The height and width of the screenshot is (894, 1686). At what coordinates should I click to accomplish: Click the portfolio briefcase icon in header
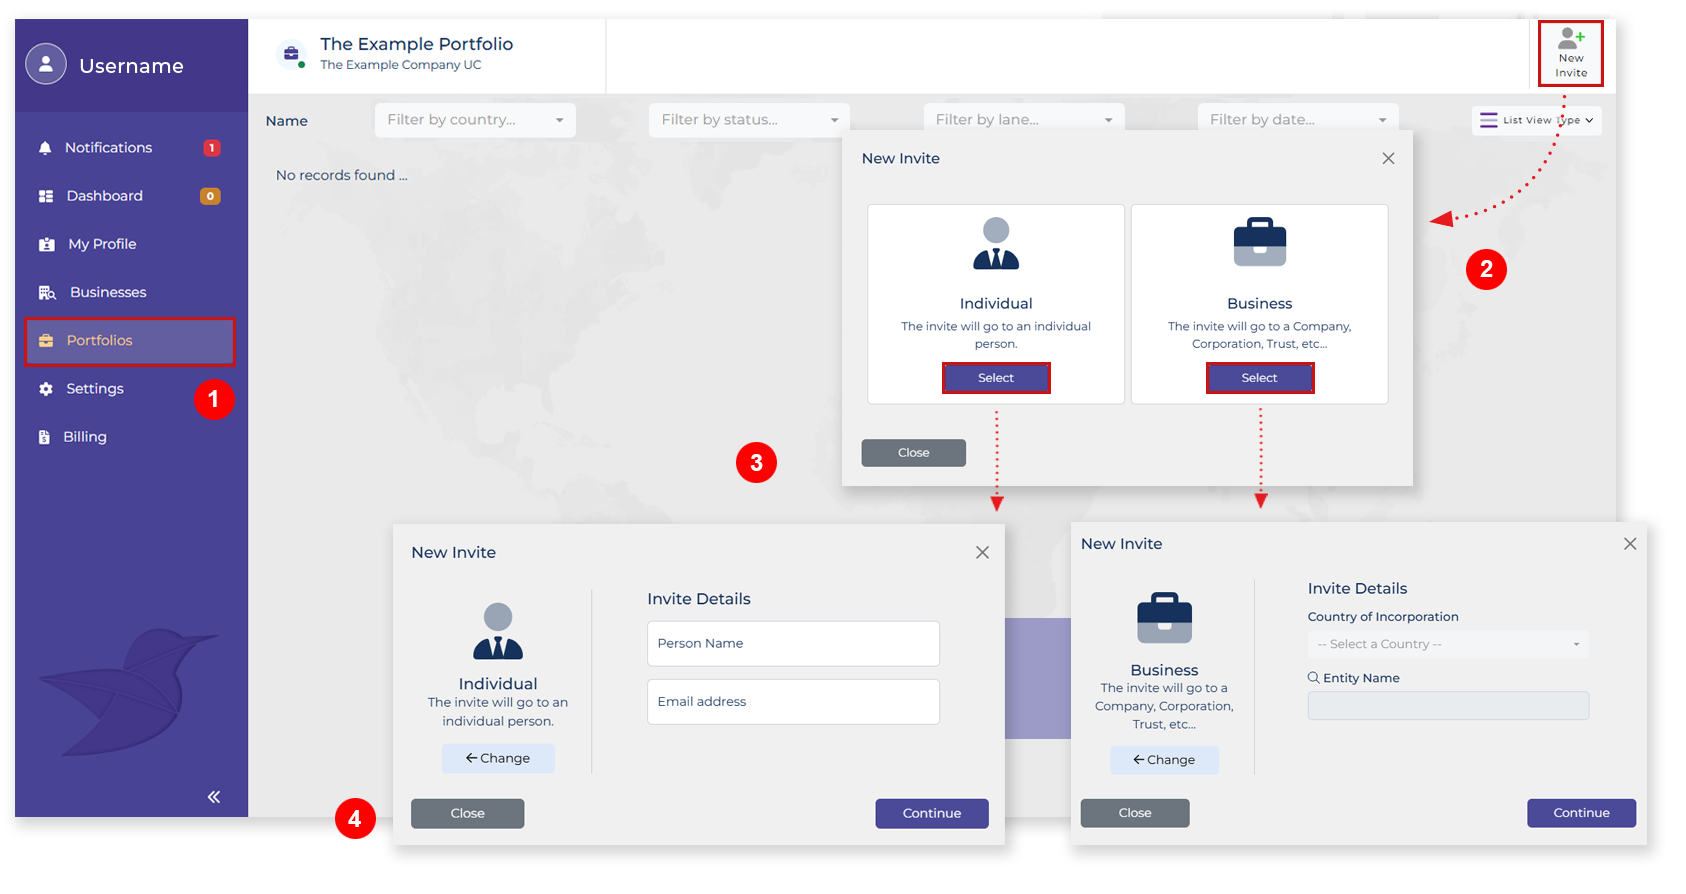pyautogui.click(x=291, y=54)
